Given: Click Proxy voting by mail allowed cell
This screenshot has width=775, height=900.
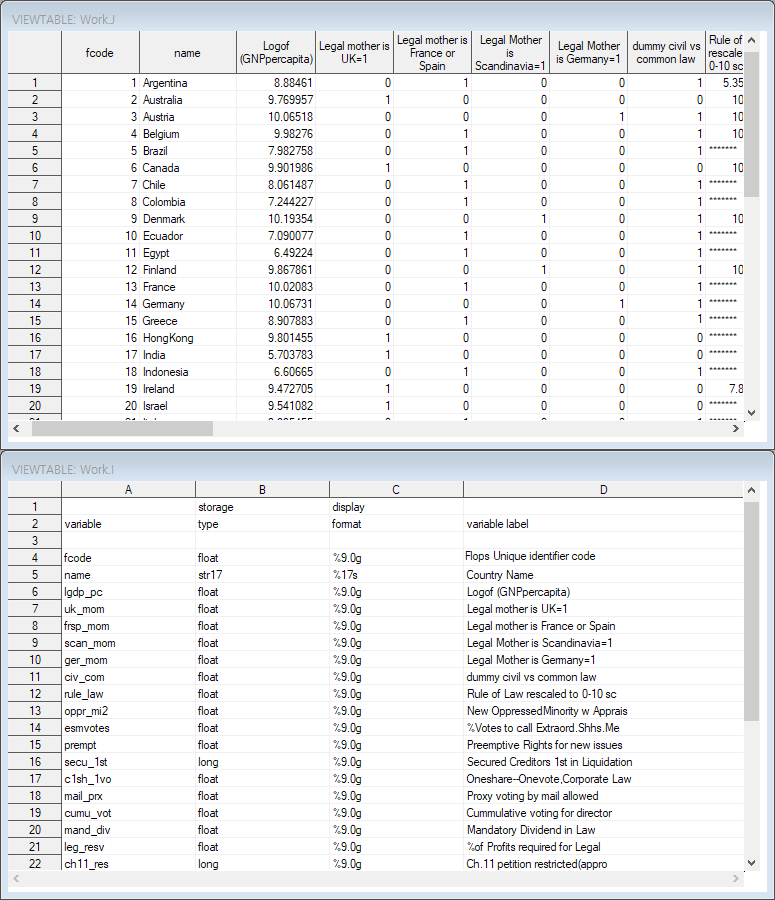Looking at the screenshot, I should point(603,796).
